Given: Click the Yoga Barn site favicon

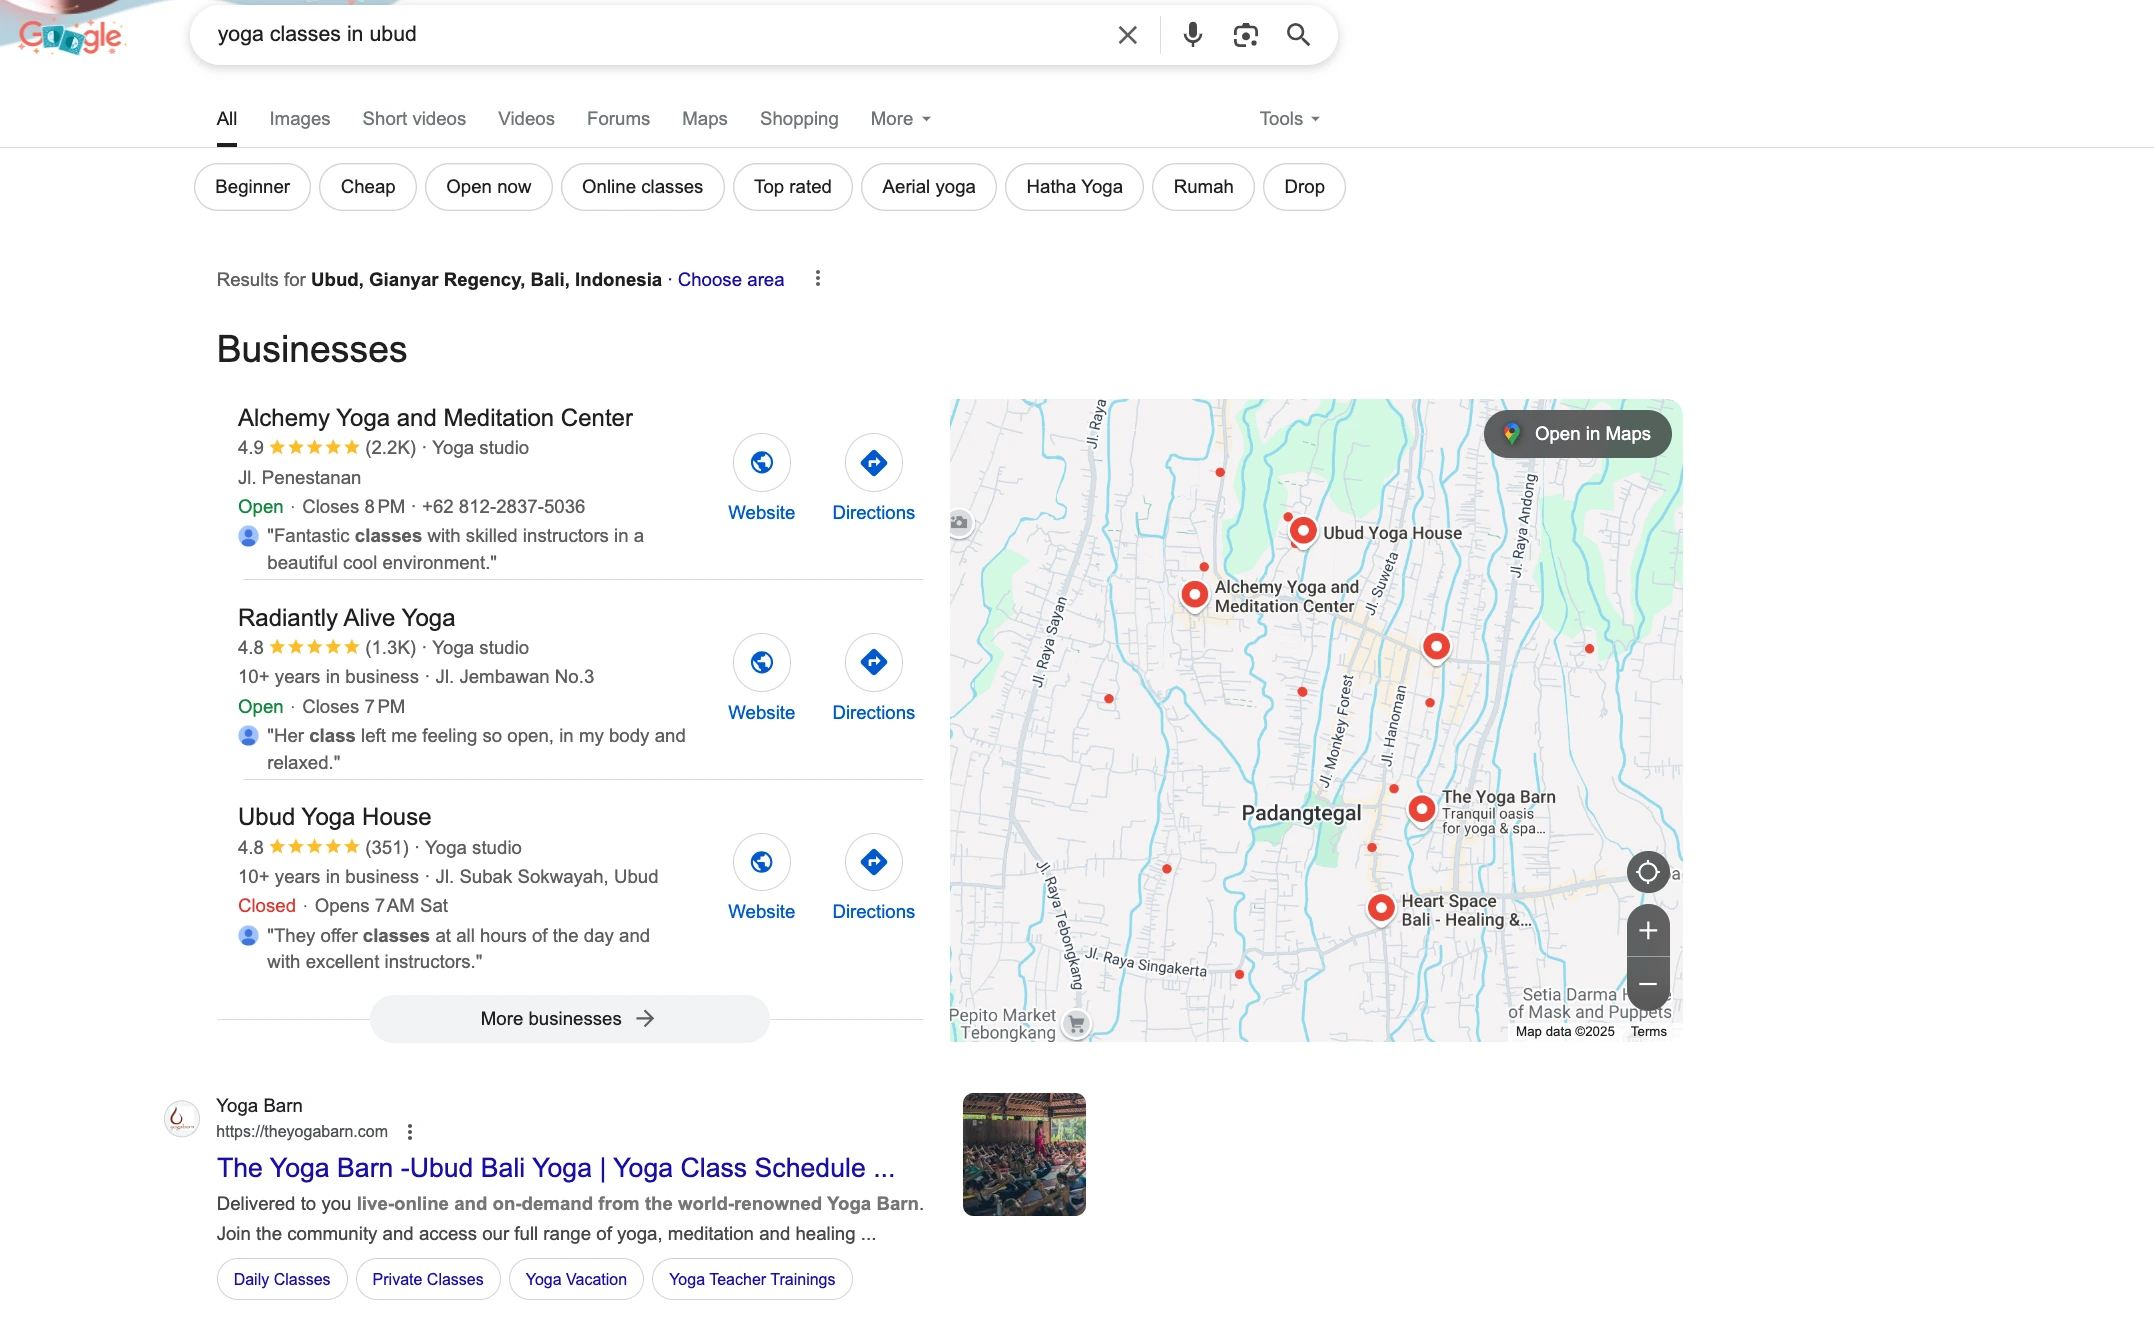Looking at the screenshot, I should click(181, 1119).
